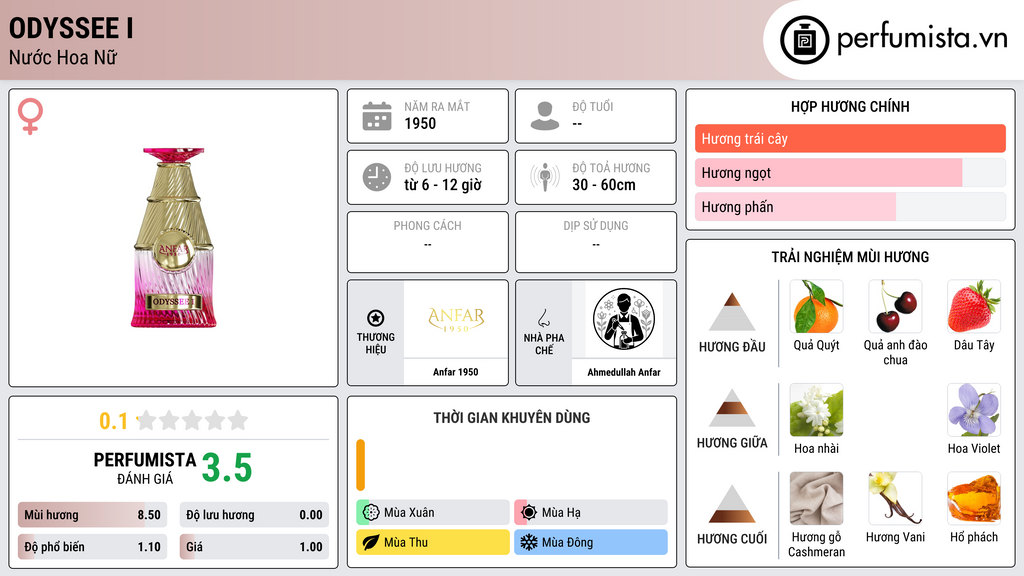This screenshot has width=1024, height=576.
Task: Click the Hương trái cây accord bar
Action: click(x=850, y=138)
